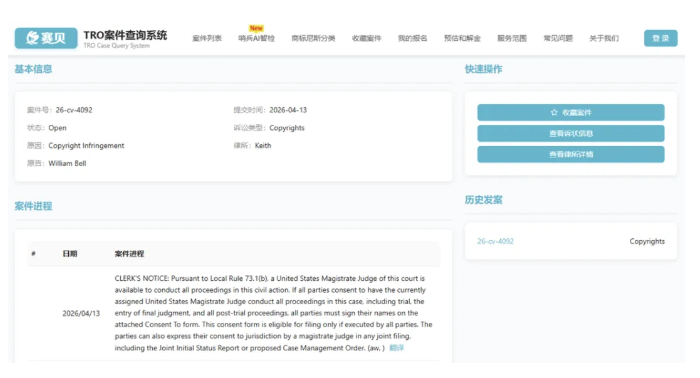700x378 pixels.
Task: Click the 日期 column header
Action: [70, 253]
